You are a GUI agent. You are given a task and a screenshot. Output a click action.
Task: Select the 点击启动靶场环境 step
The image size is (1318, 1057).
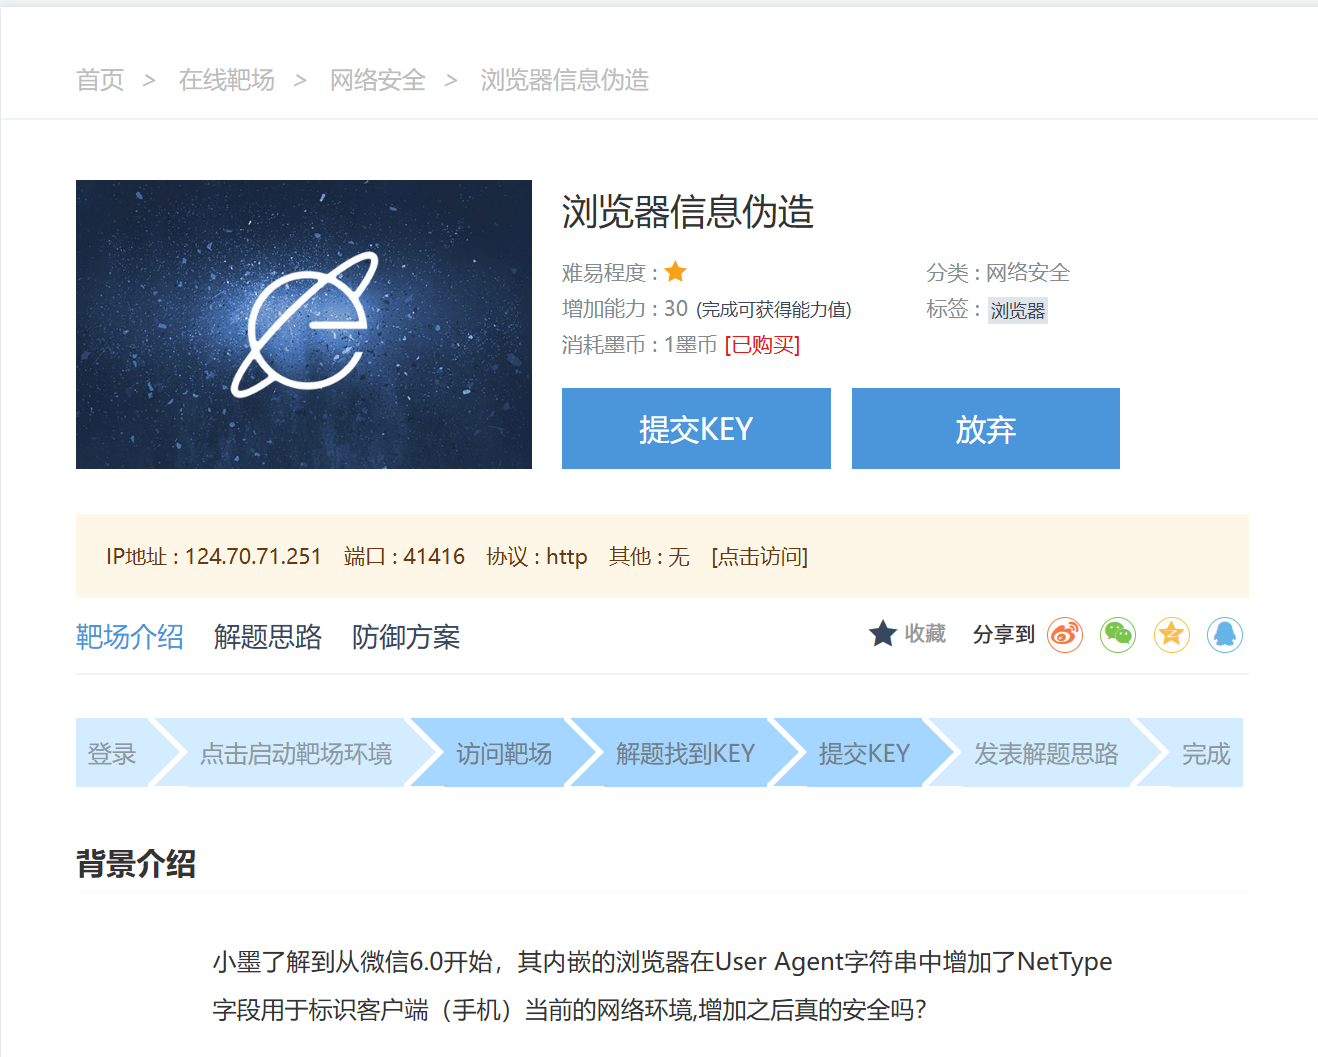pos(296,753)
